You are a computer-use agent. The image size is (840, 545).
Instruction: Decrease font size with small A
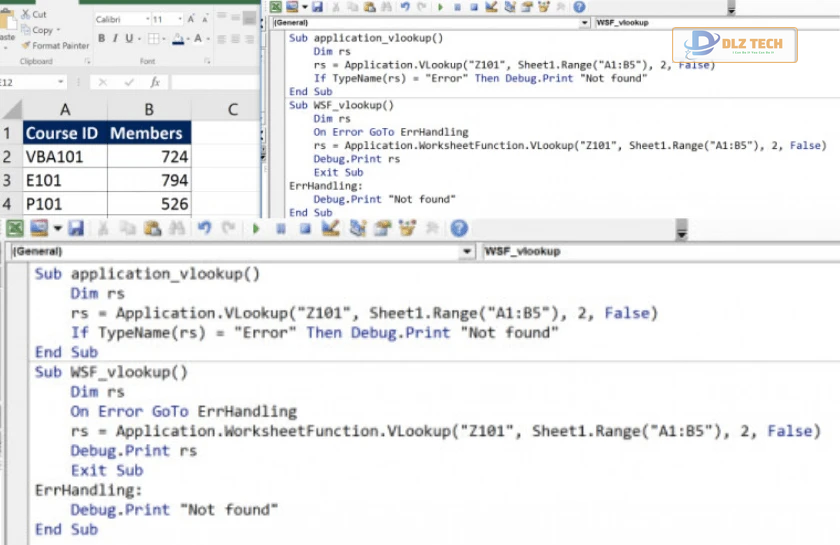pyautogui.click(x=205, y=19)
